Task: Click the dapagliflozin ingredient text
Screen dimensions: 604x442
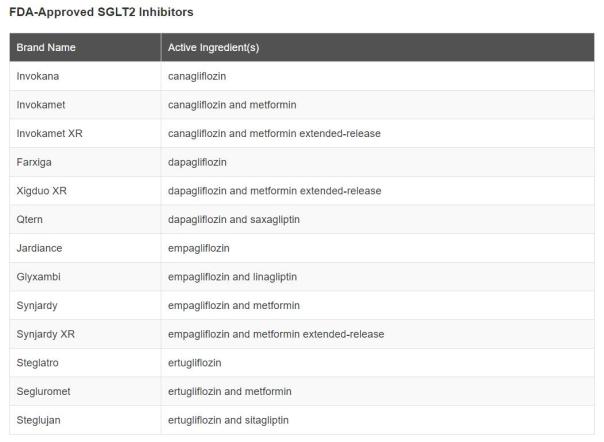Action: [x=197, y=162]
